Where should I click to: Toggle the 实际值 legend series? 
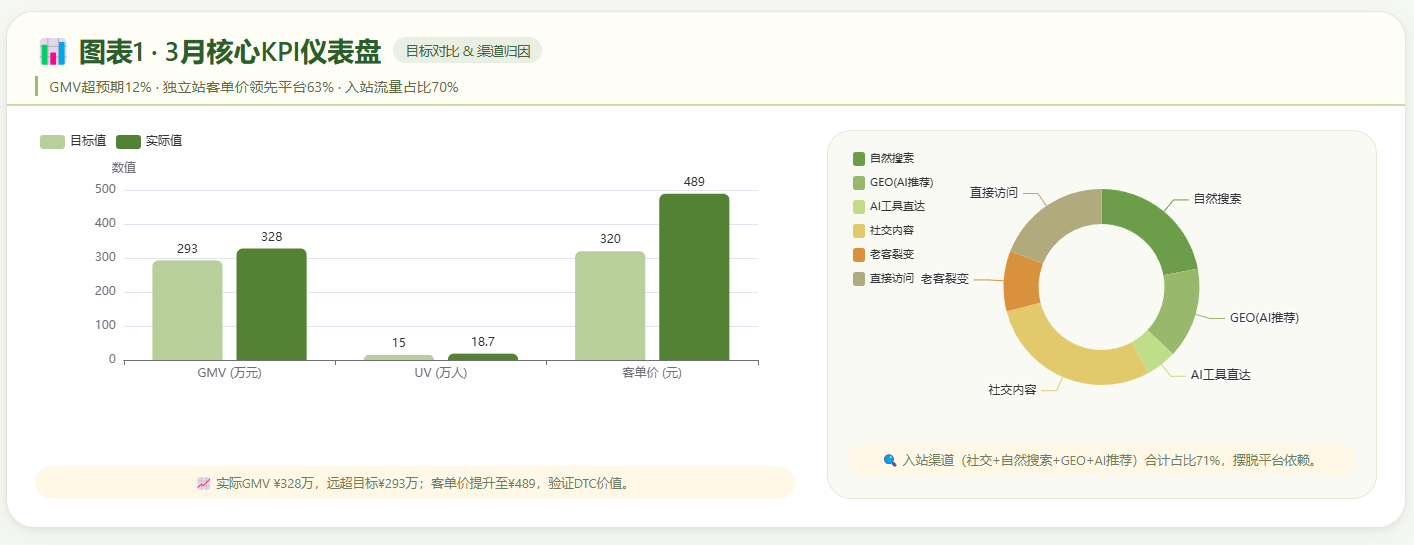pos(149,141)
